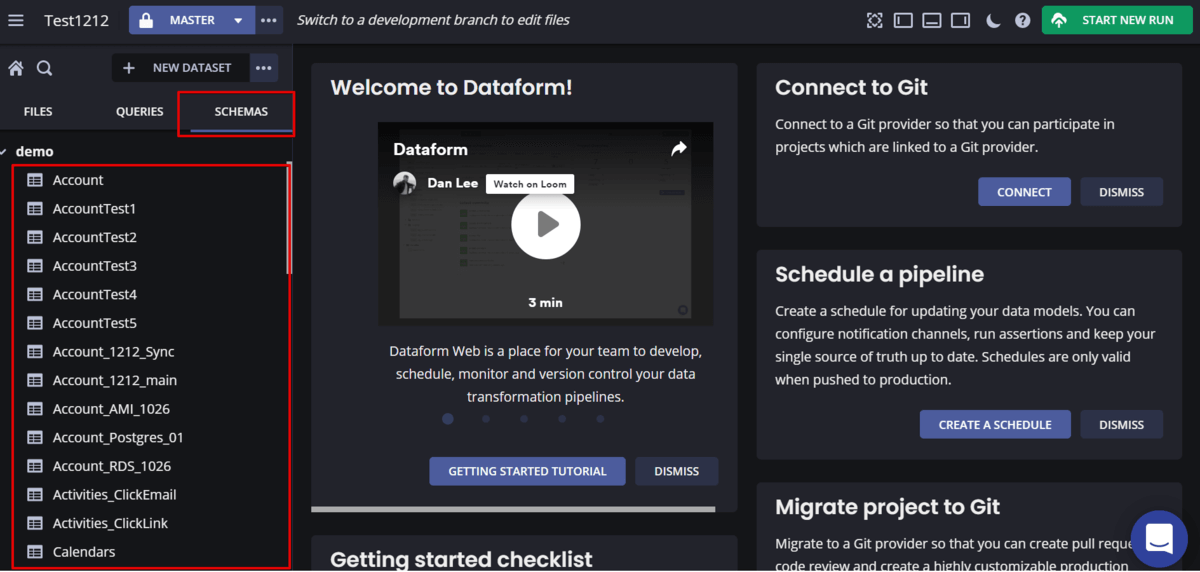Viewport: 1200px width, 572px height.
Task: Open the help question mark icon
Action: coord(1022,21)
